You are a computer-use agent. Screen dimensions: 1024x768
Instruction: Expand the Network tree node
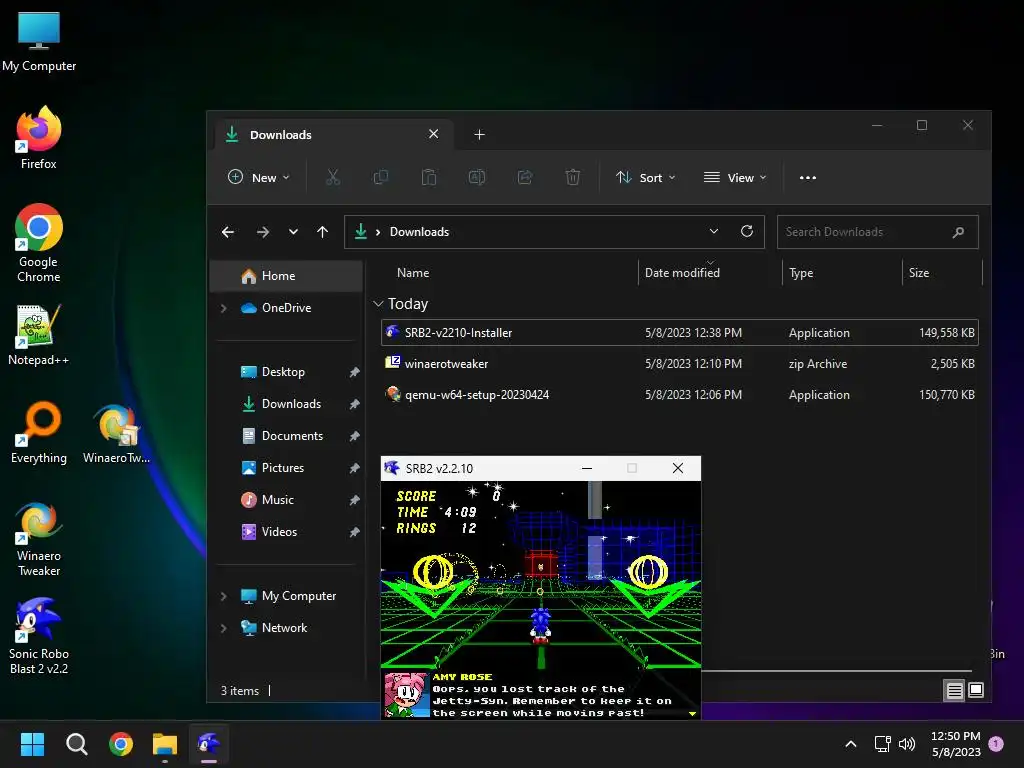pyautogui.click(x=224, y=628)
